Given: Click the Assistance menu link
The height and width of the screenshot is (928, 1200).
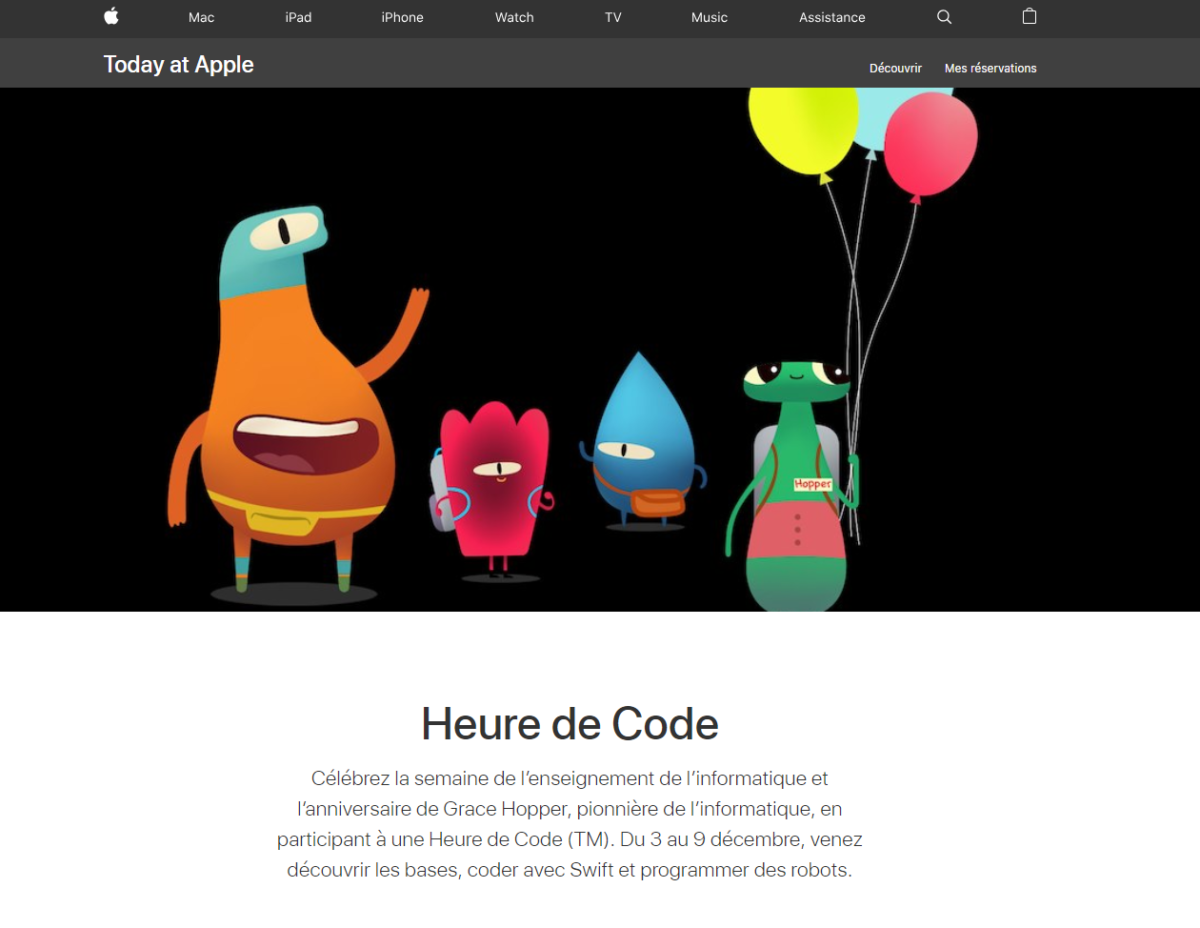Looking at the screenshot, I should tap(832, 17).
